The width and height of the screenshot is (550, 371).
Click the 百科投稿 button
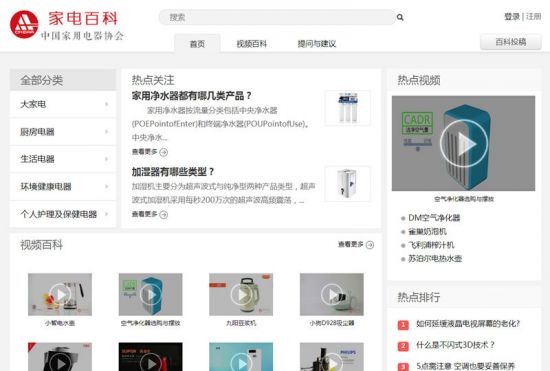[510, 42]
